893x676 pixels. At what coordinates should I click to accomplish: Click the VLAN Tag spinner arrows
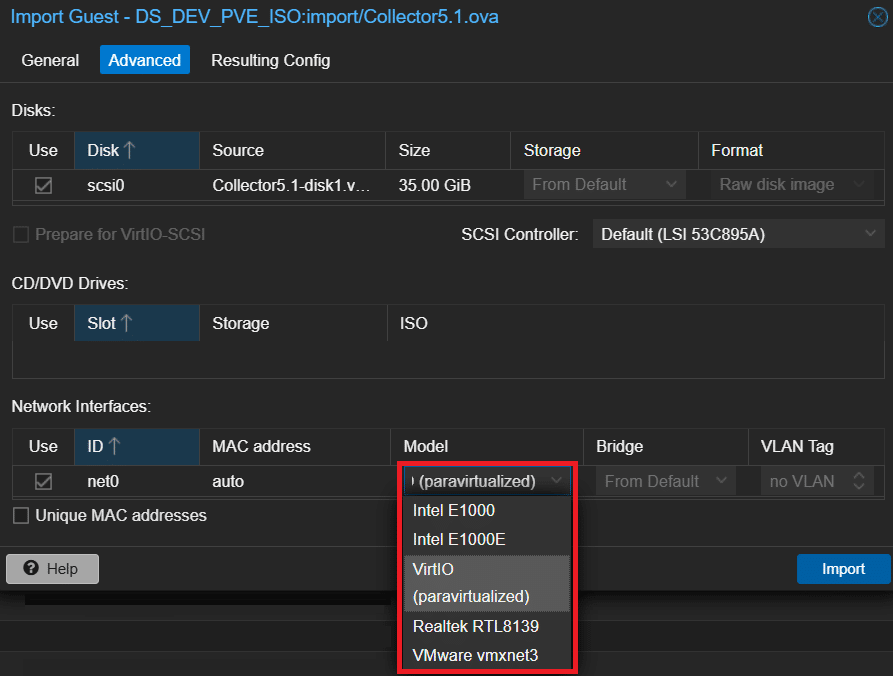pos(857,481)
